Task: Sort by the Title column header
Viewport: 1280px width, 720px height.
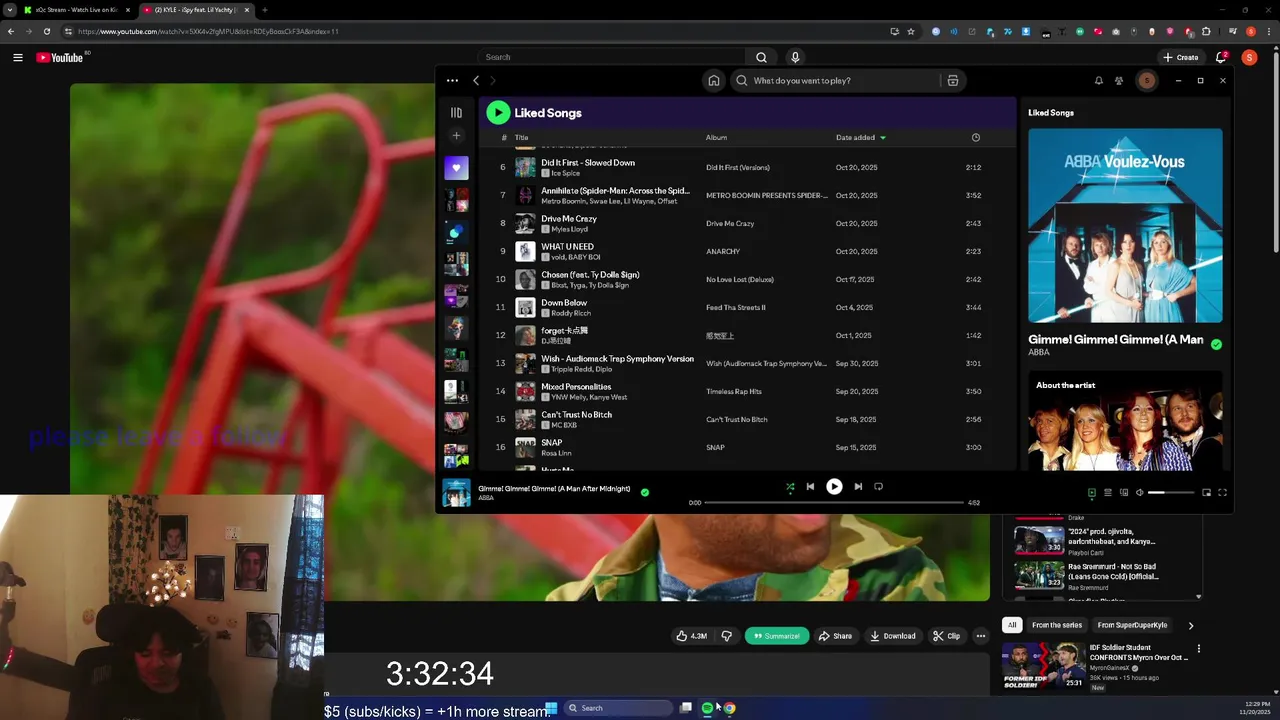Action: (521, 138)
